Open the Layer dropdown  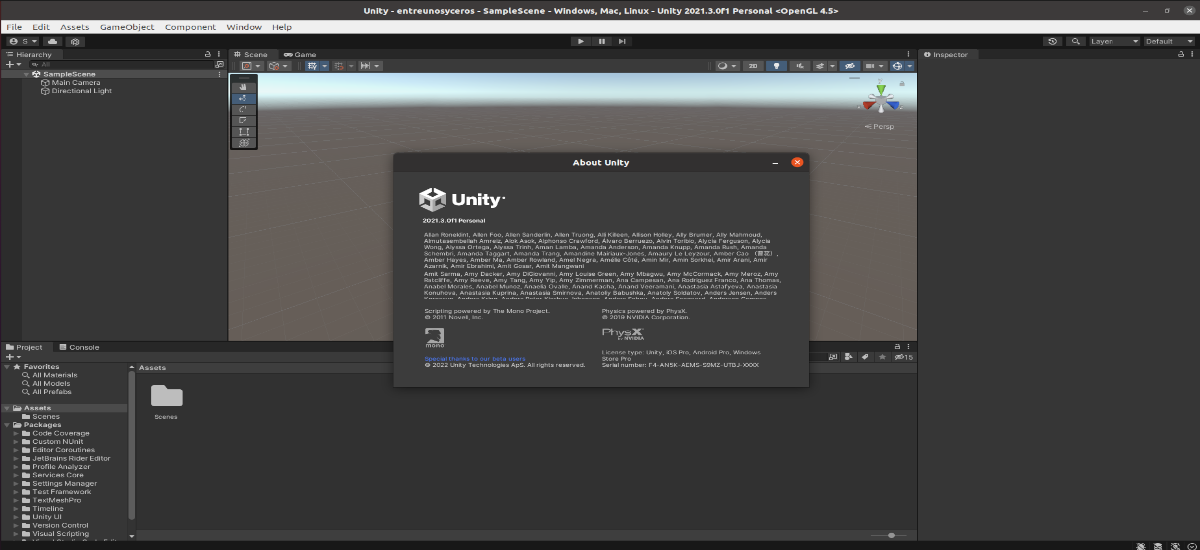pyautogui.click(x=1114, y=41)
